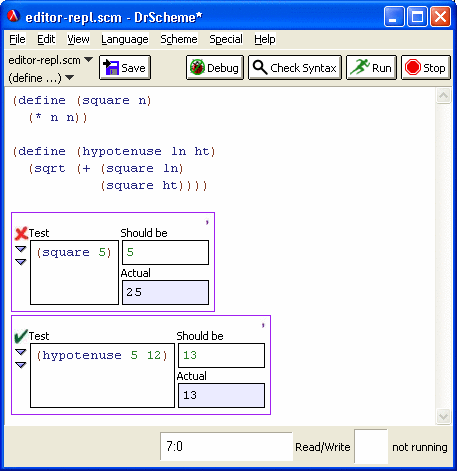The image size is (457, 471).
Task: Click into the (square 5) test expression box
Action: point(74,272)
